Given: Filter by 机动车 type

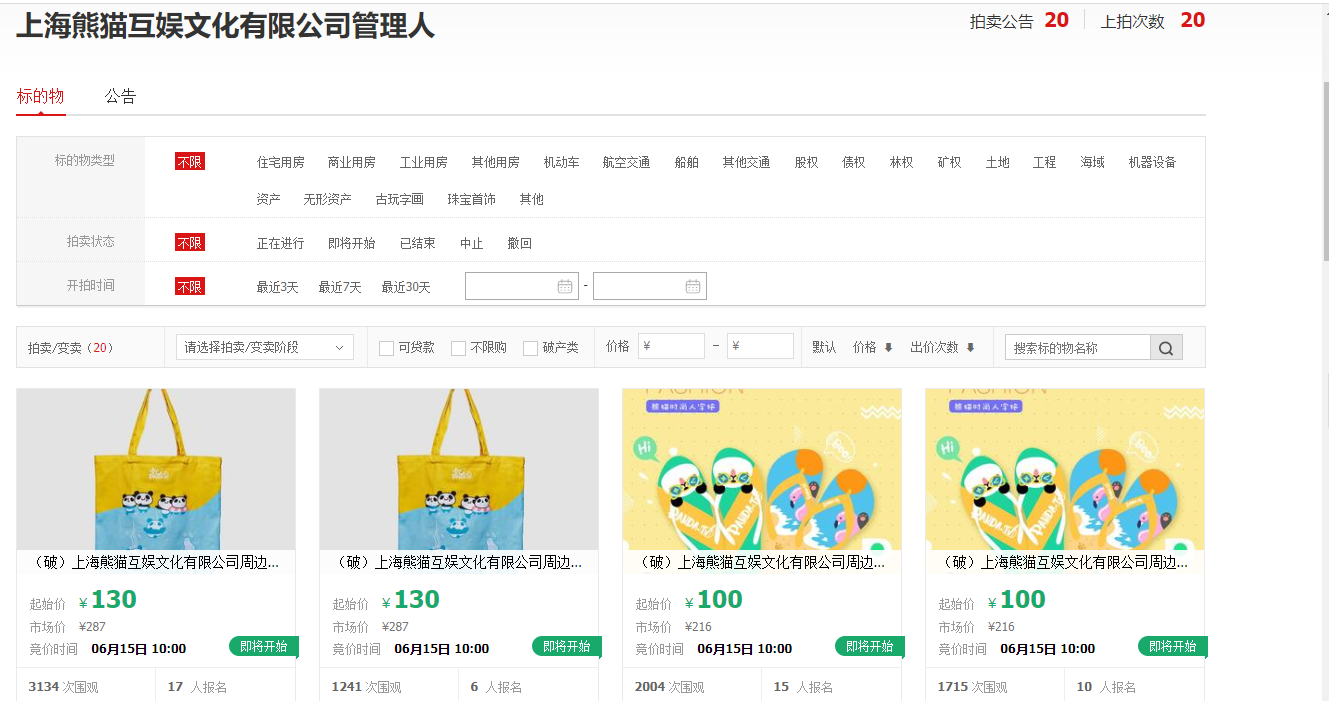Looking at the screenshot, I should 561,162.
